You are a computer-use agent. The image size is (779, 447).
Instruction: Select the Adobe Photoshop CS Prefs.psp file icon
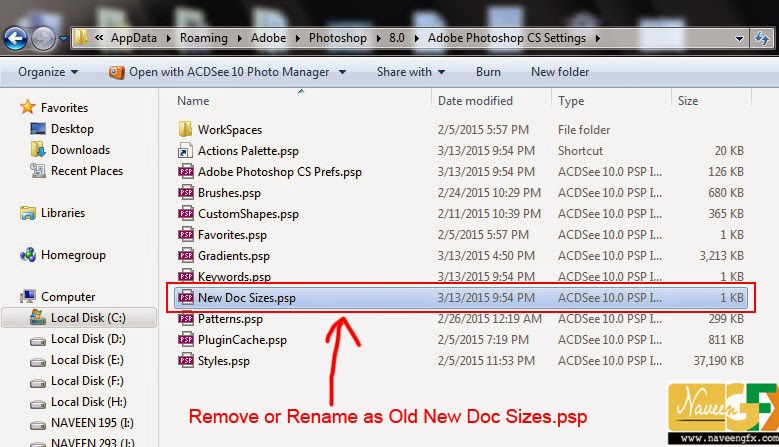point(186,171)
